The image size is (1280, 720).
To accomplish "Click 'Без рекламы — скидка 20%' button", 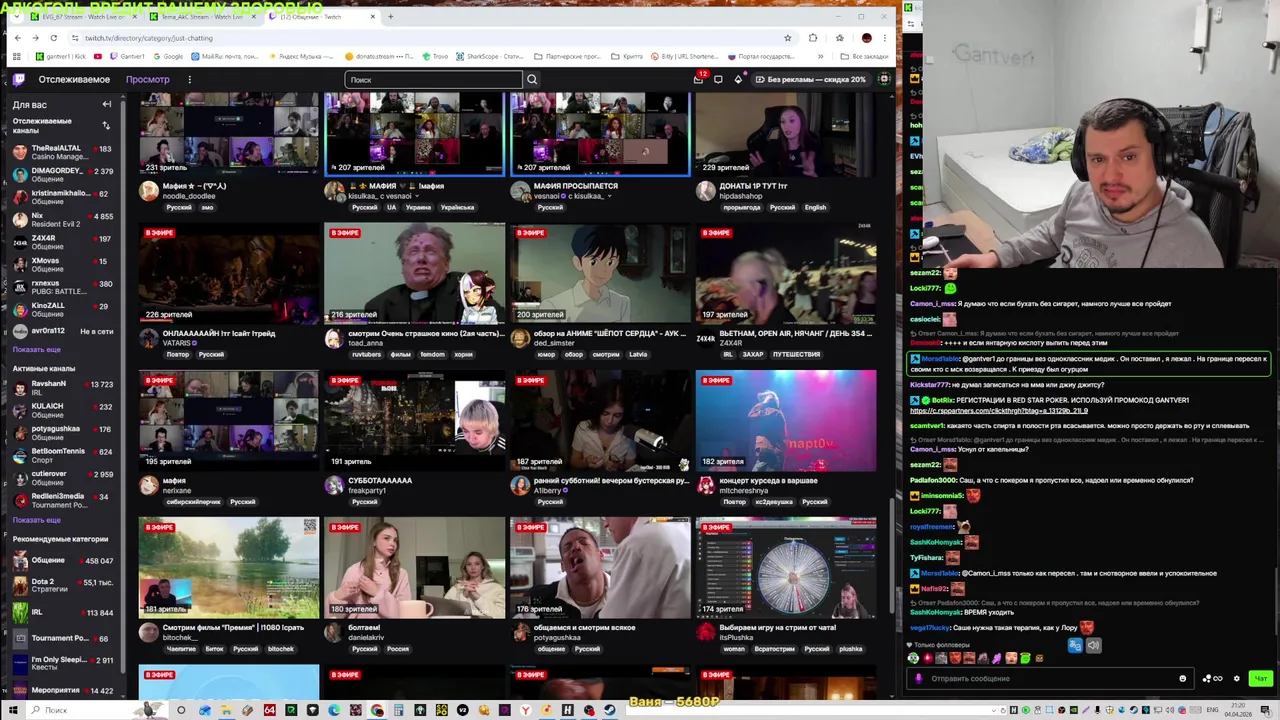I will click(810, 79).
